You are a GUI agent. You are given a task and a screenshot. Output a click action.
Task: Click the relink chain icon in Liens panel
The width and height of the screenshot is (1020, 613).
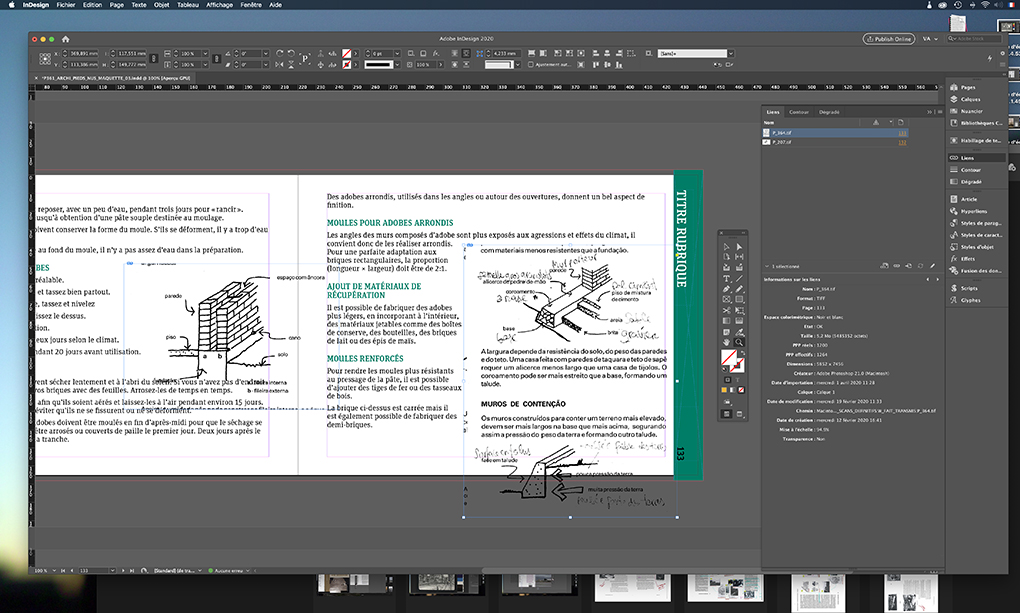[x=896, y=266]
